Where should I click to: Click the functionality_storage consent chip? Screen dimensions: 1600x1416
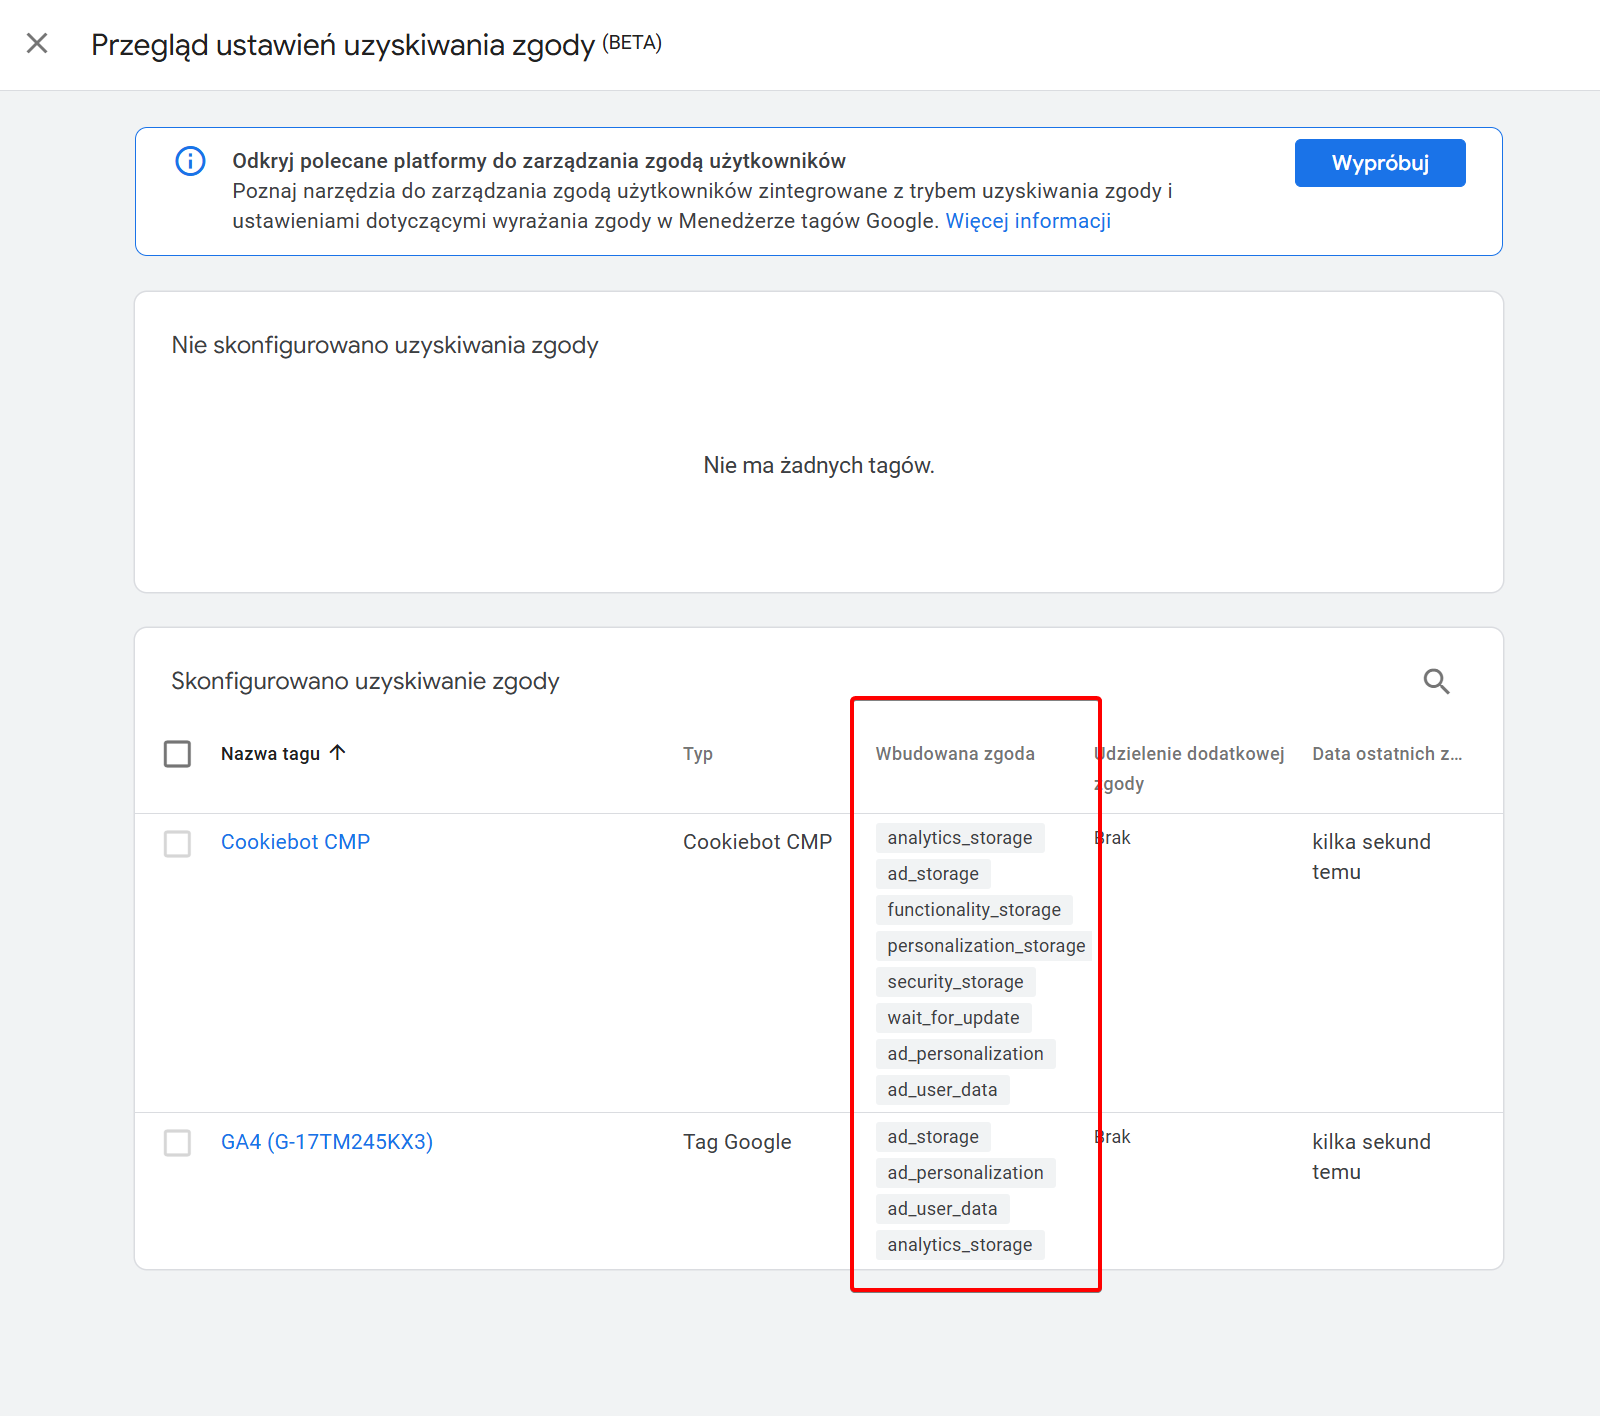coord(974,910)
